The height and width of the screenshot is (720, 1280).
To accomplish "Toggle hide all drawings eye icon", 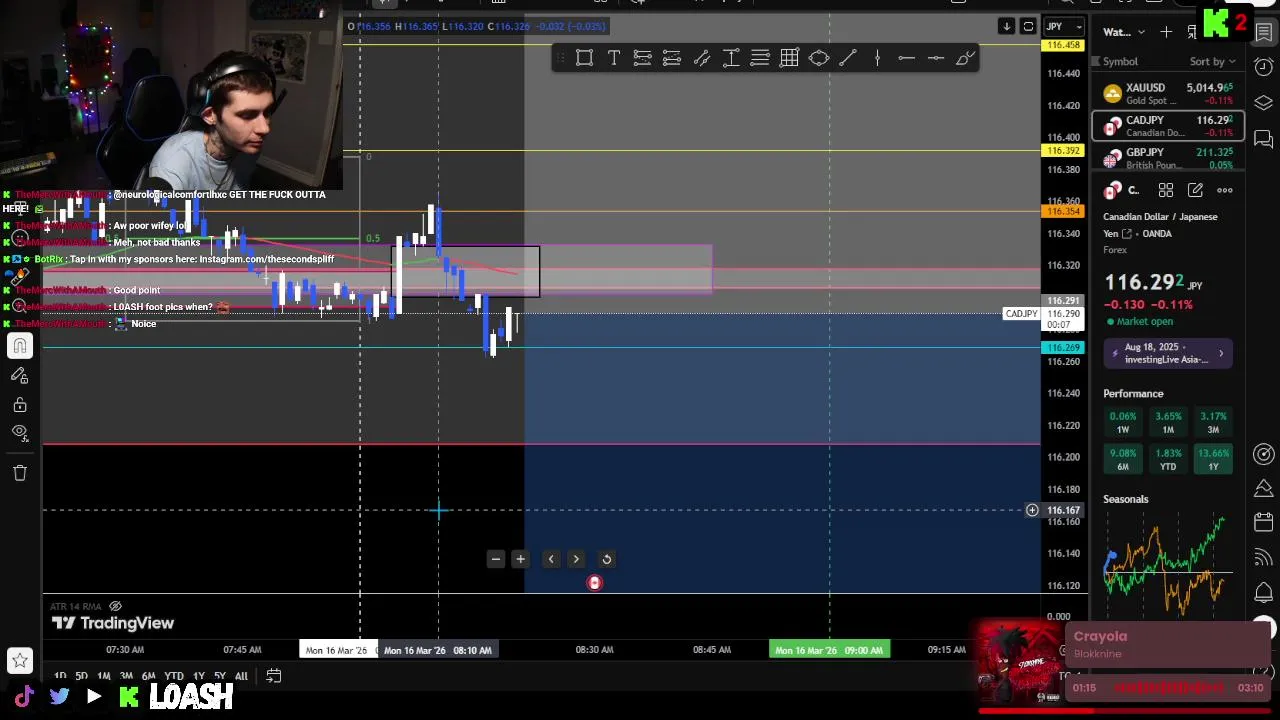I will [x=19, y=433].
